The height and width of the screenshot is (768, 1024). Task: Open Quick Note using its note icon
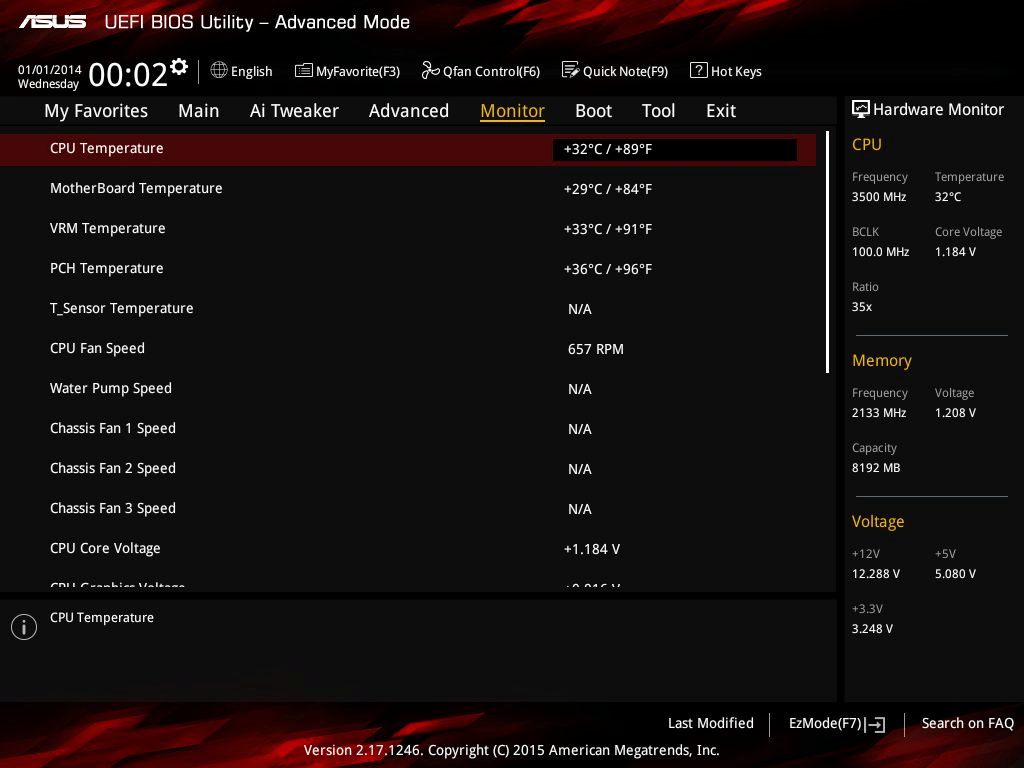(571, 70)
